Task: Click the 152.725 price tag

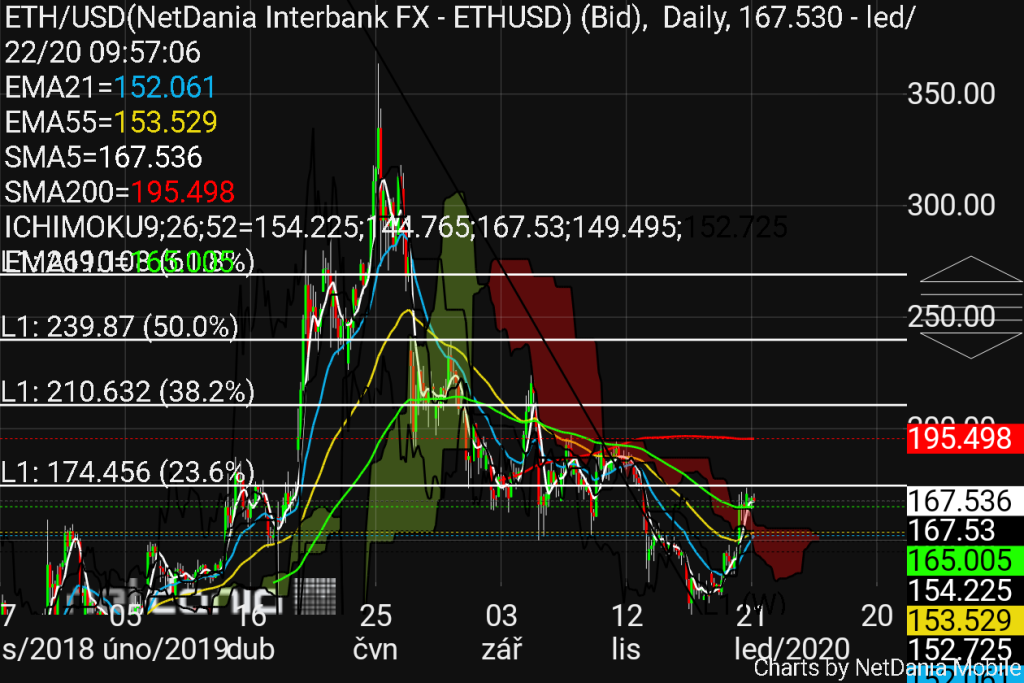Action: point(965,649)
